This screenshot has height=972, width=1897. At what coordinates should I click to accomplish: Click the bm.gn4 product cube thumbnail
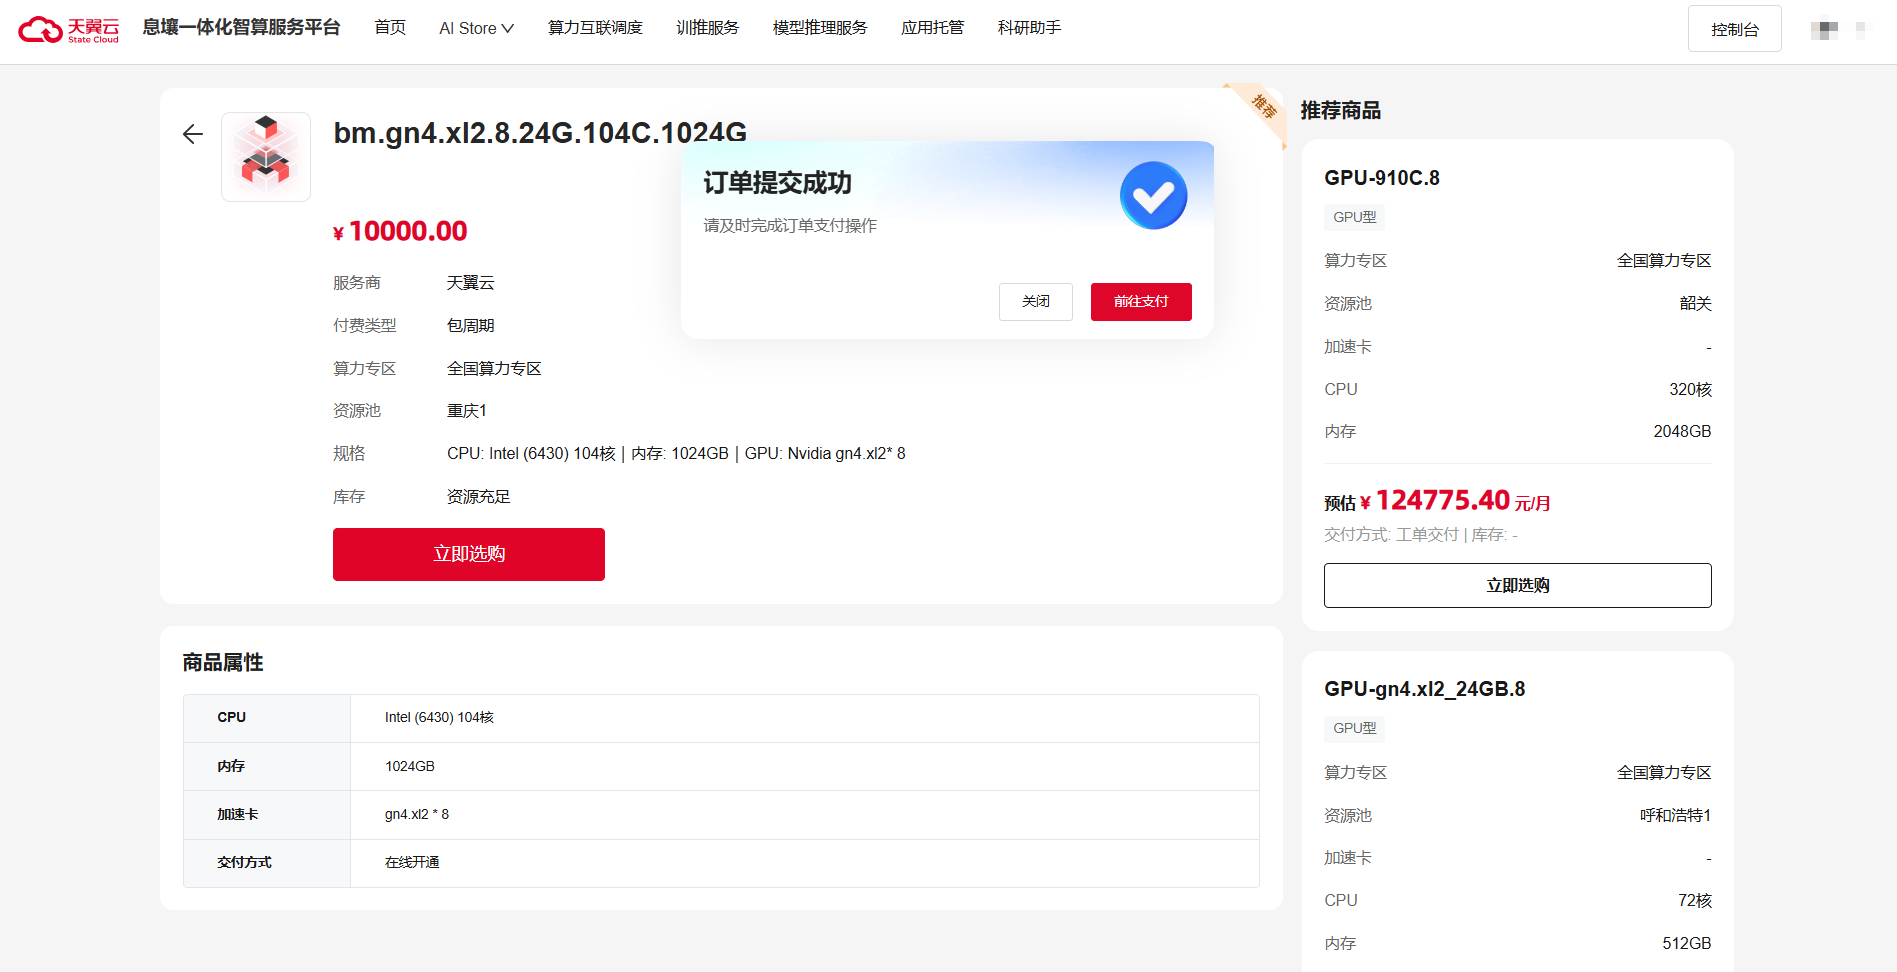266,157
